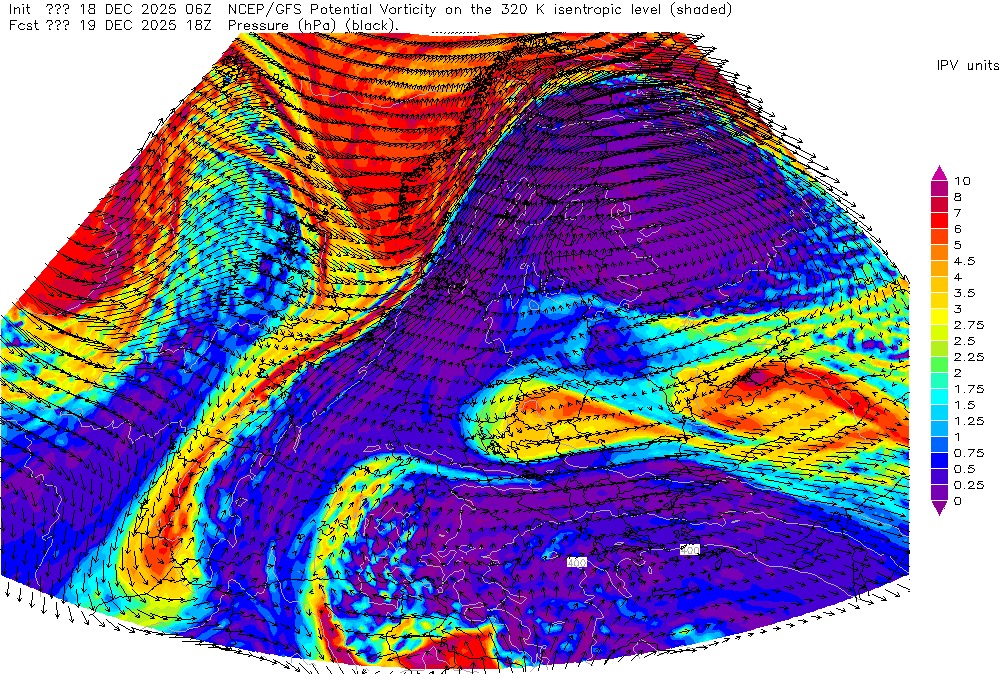This screenshot has height=680, width=1000.
Task: Click the 400 pressure contour label over Turkey
Action: tap(576, 563)
